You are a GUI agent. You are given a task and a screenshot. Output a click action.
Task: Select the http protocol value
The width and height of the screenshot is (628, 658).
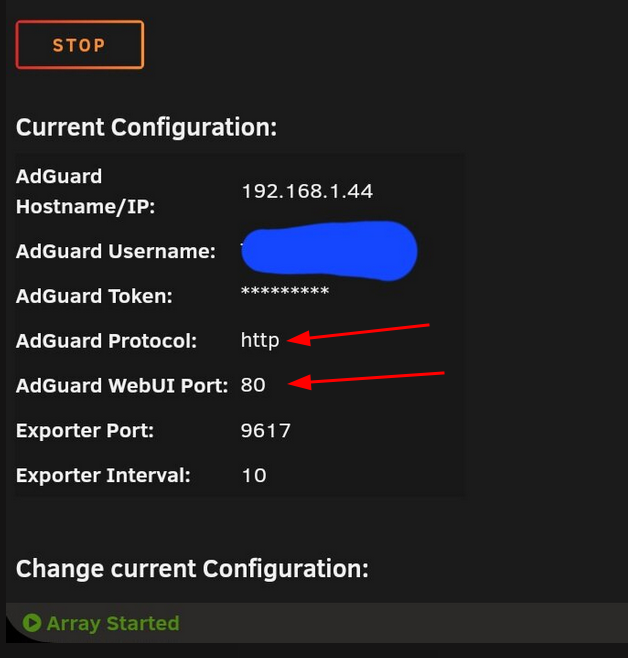(x=260, y=340)
